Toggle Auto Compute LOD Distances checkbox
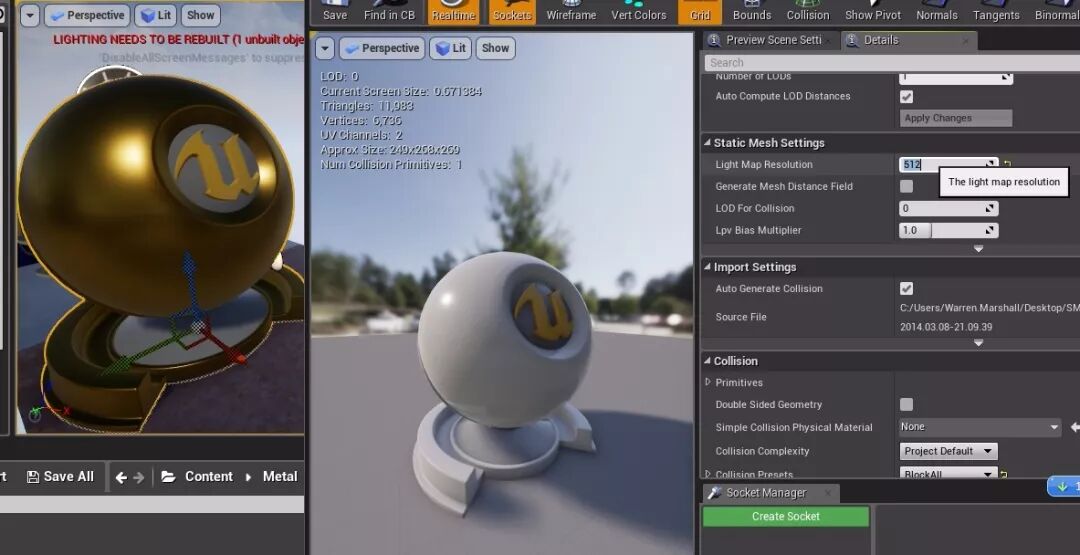The height and width of the screenshot is (555, 1080). (x=906, y=96)
